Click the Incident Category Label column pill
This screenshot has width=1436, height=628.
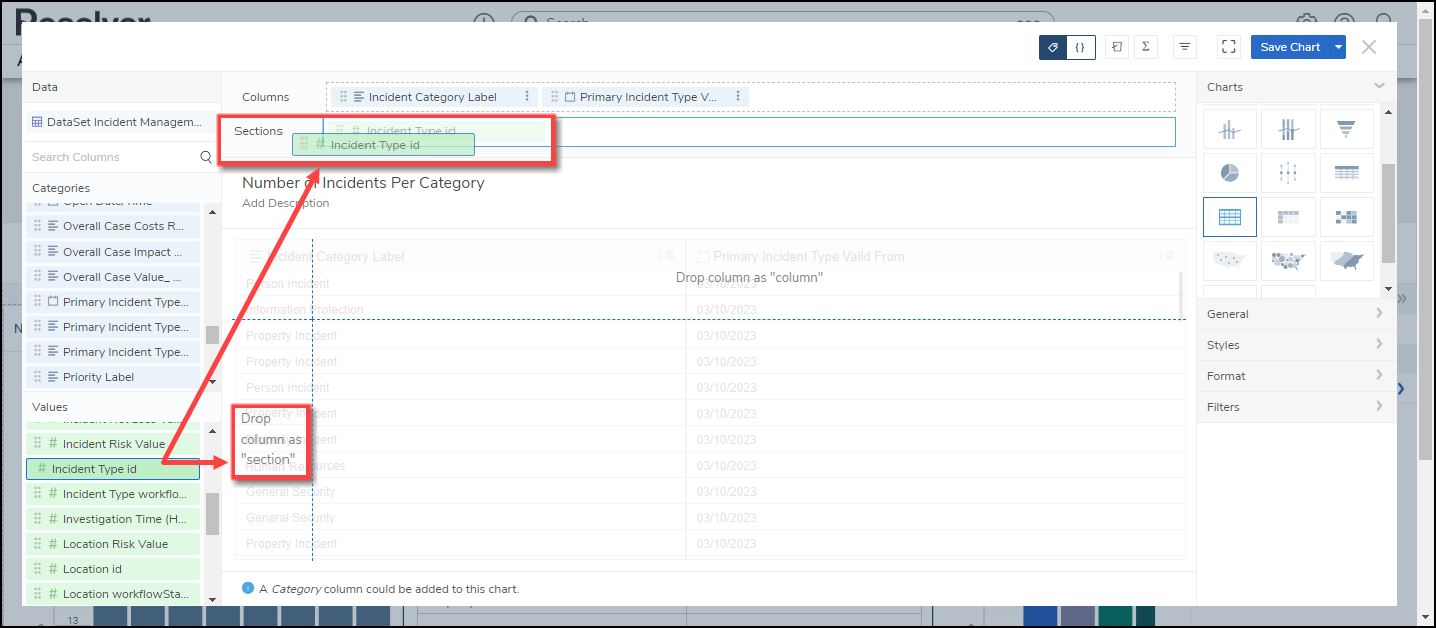click(434, 97)
